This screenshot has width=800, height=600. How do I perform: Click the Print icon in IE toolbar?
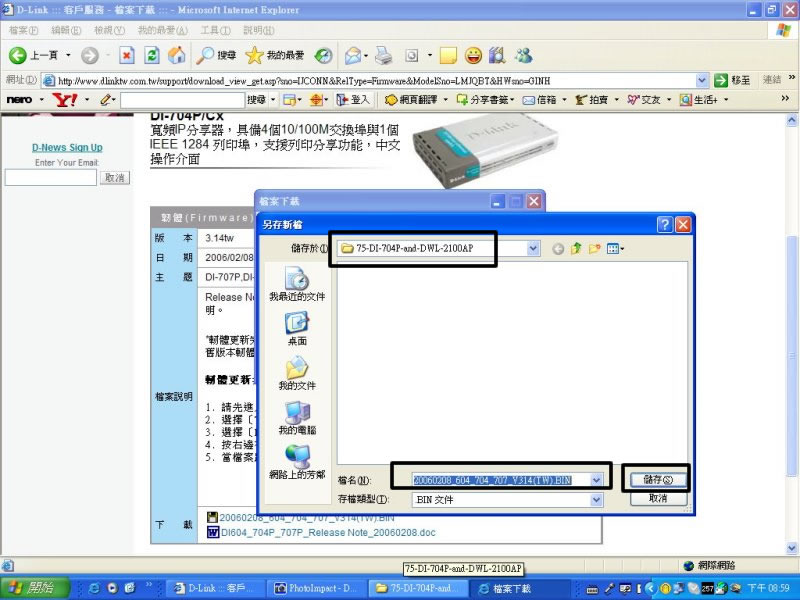pos(384,55)
